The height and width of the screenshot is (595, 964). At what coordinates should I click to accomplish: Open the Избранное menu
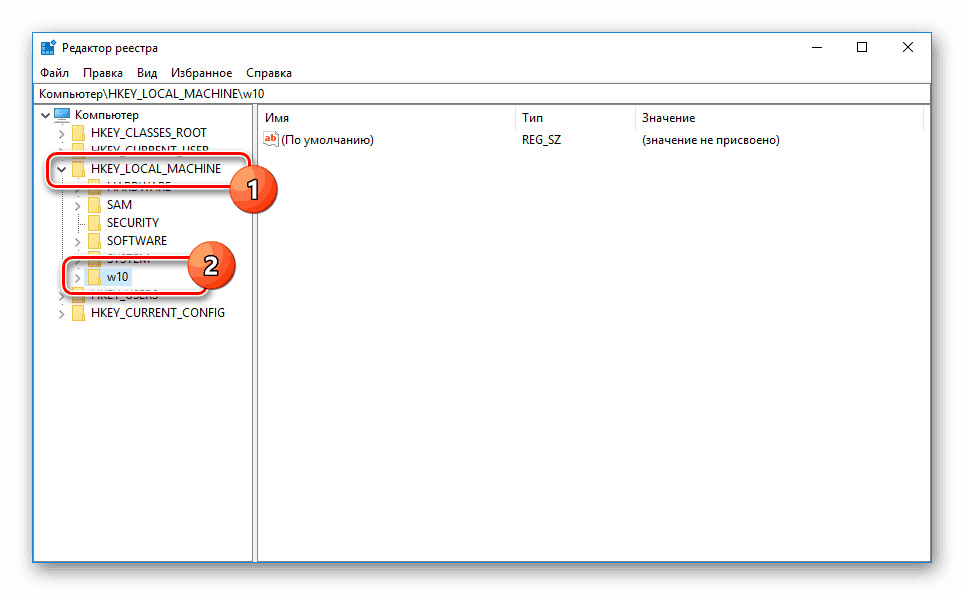pyautogui.click(x=202, y=73)
